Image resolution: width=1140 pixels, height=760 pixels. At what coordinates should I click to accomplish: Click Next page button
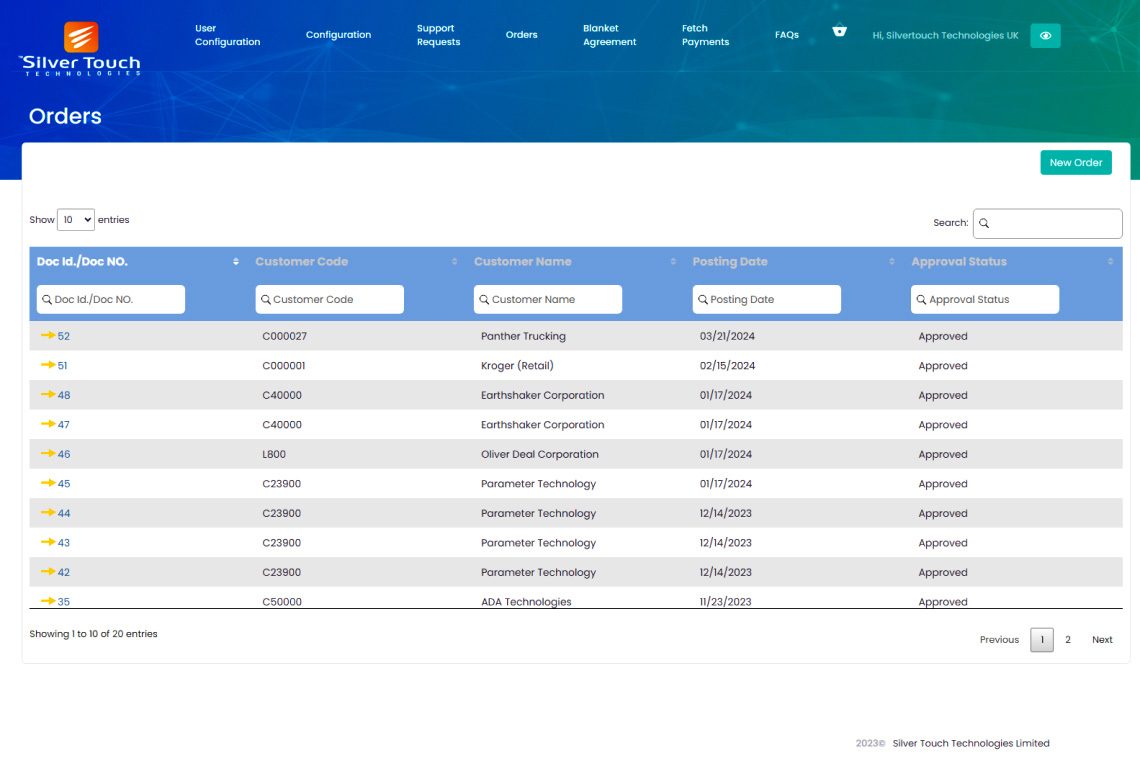1101,640
